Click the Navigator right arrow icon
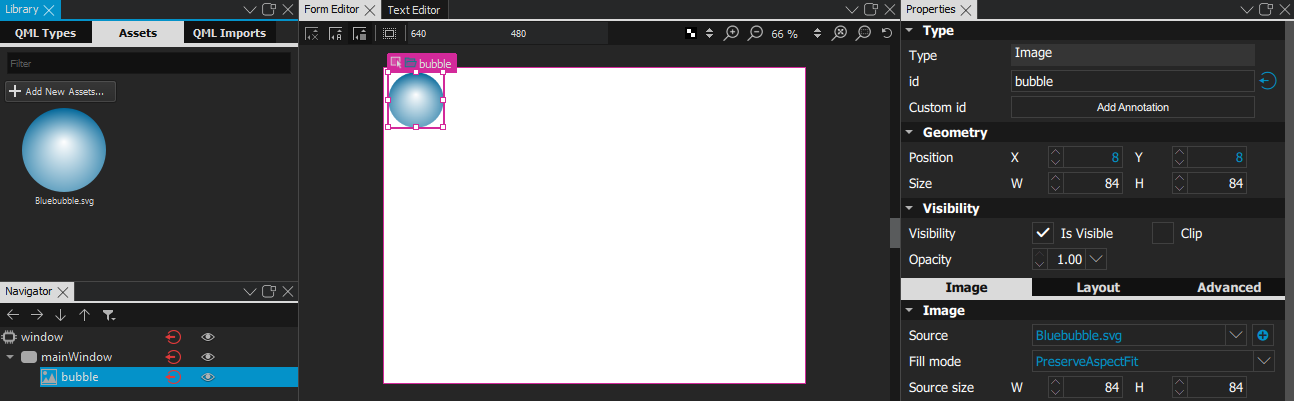Viewport: 1294px width, 401px height. click(37, 314)
